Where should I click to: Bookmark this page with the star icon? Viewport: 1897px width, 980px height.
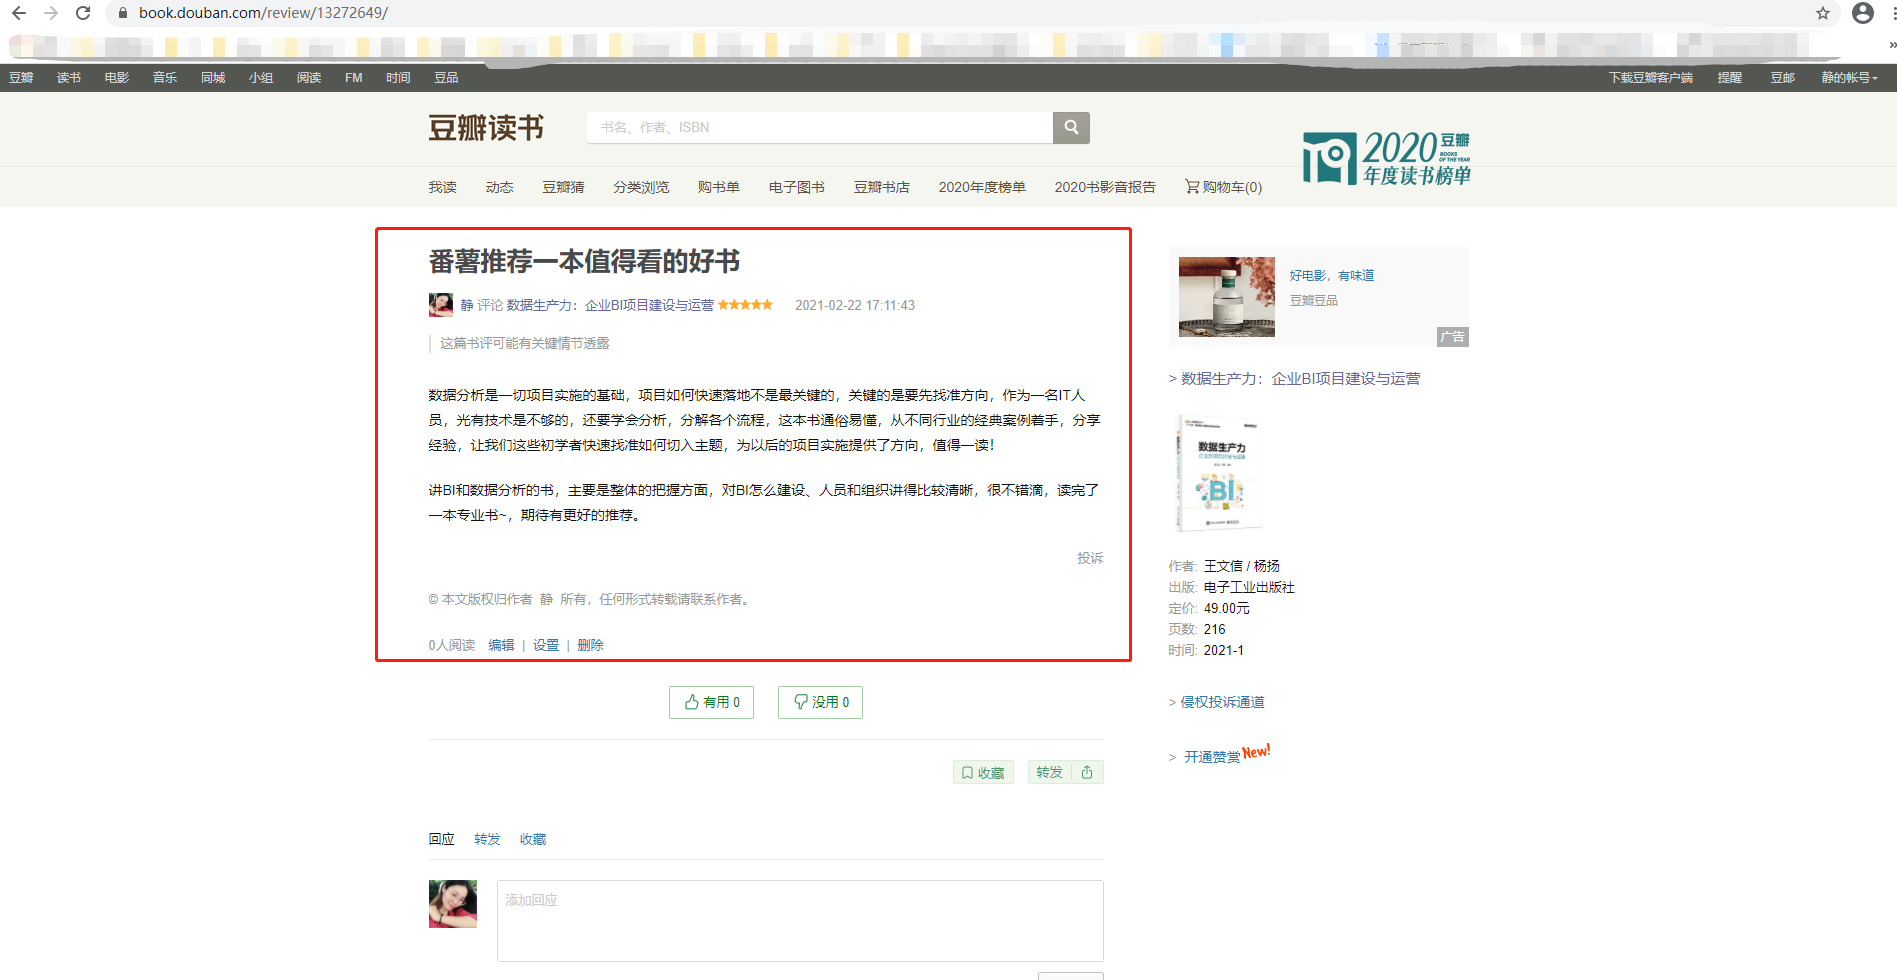(x=1823, y=13)
